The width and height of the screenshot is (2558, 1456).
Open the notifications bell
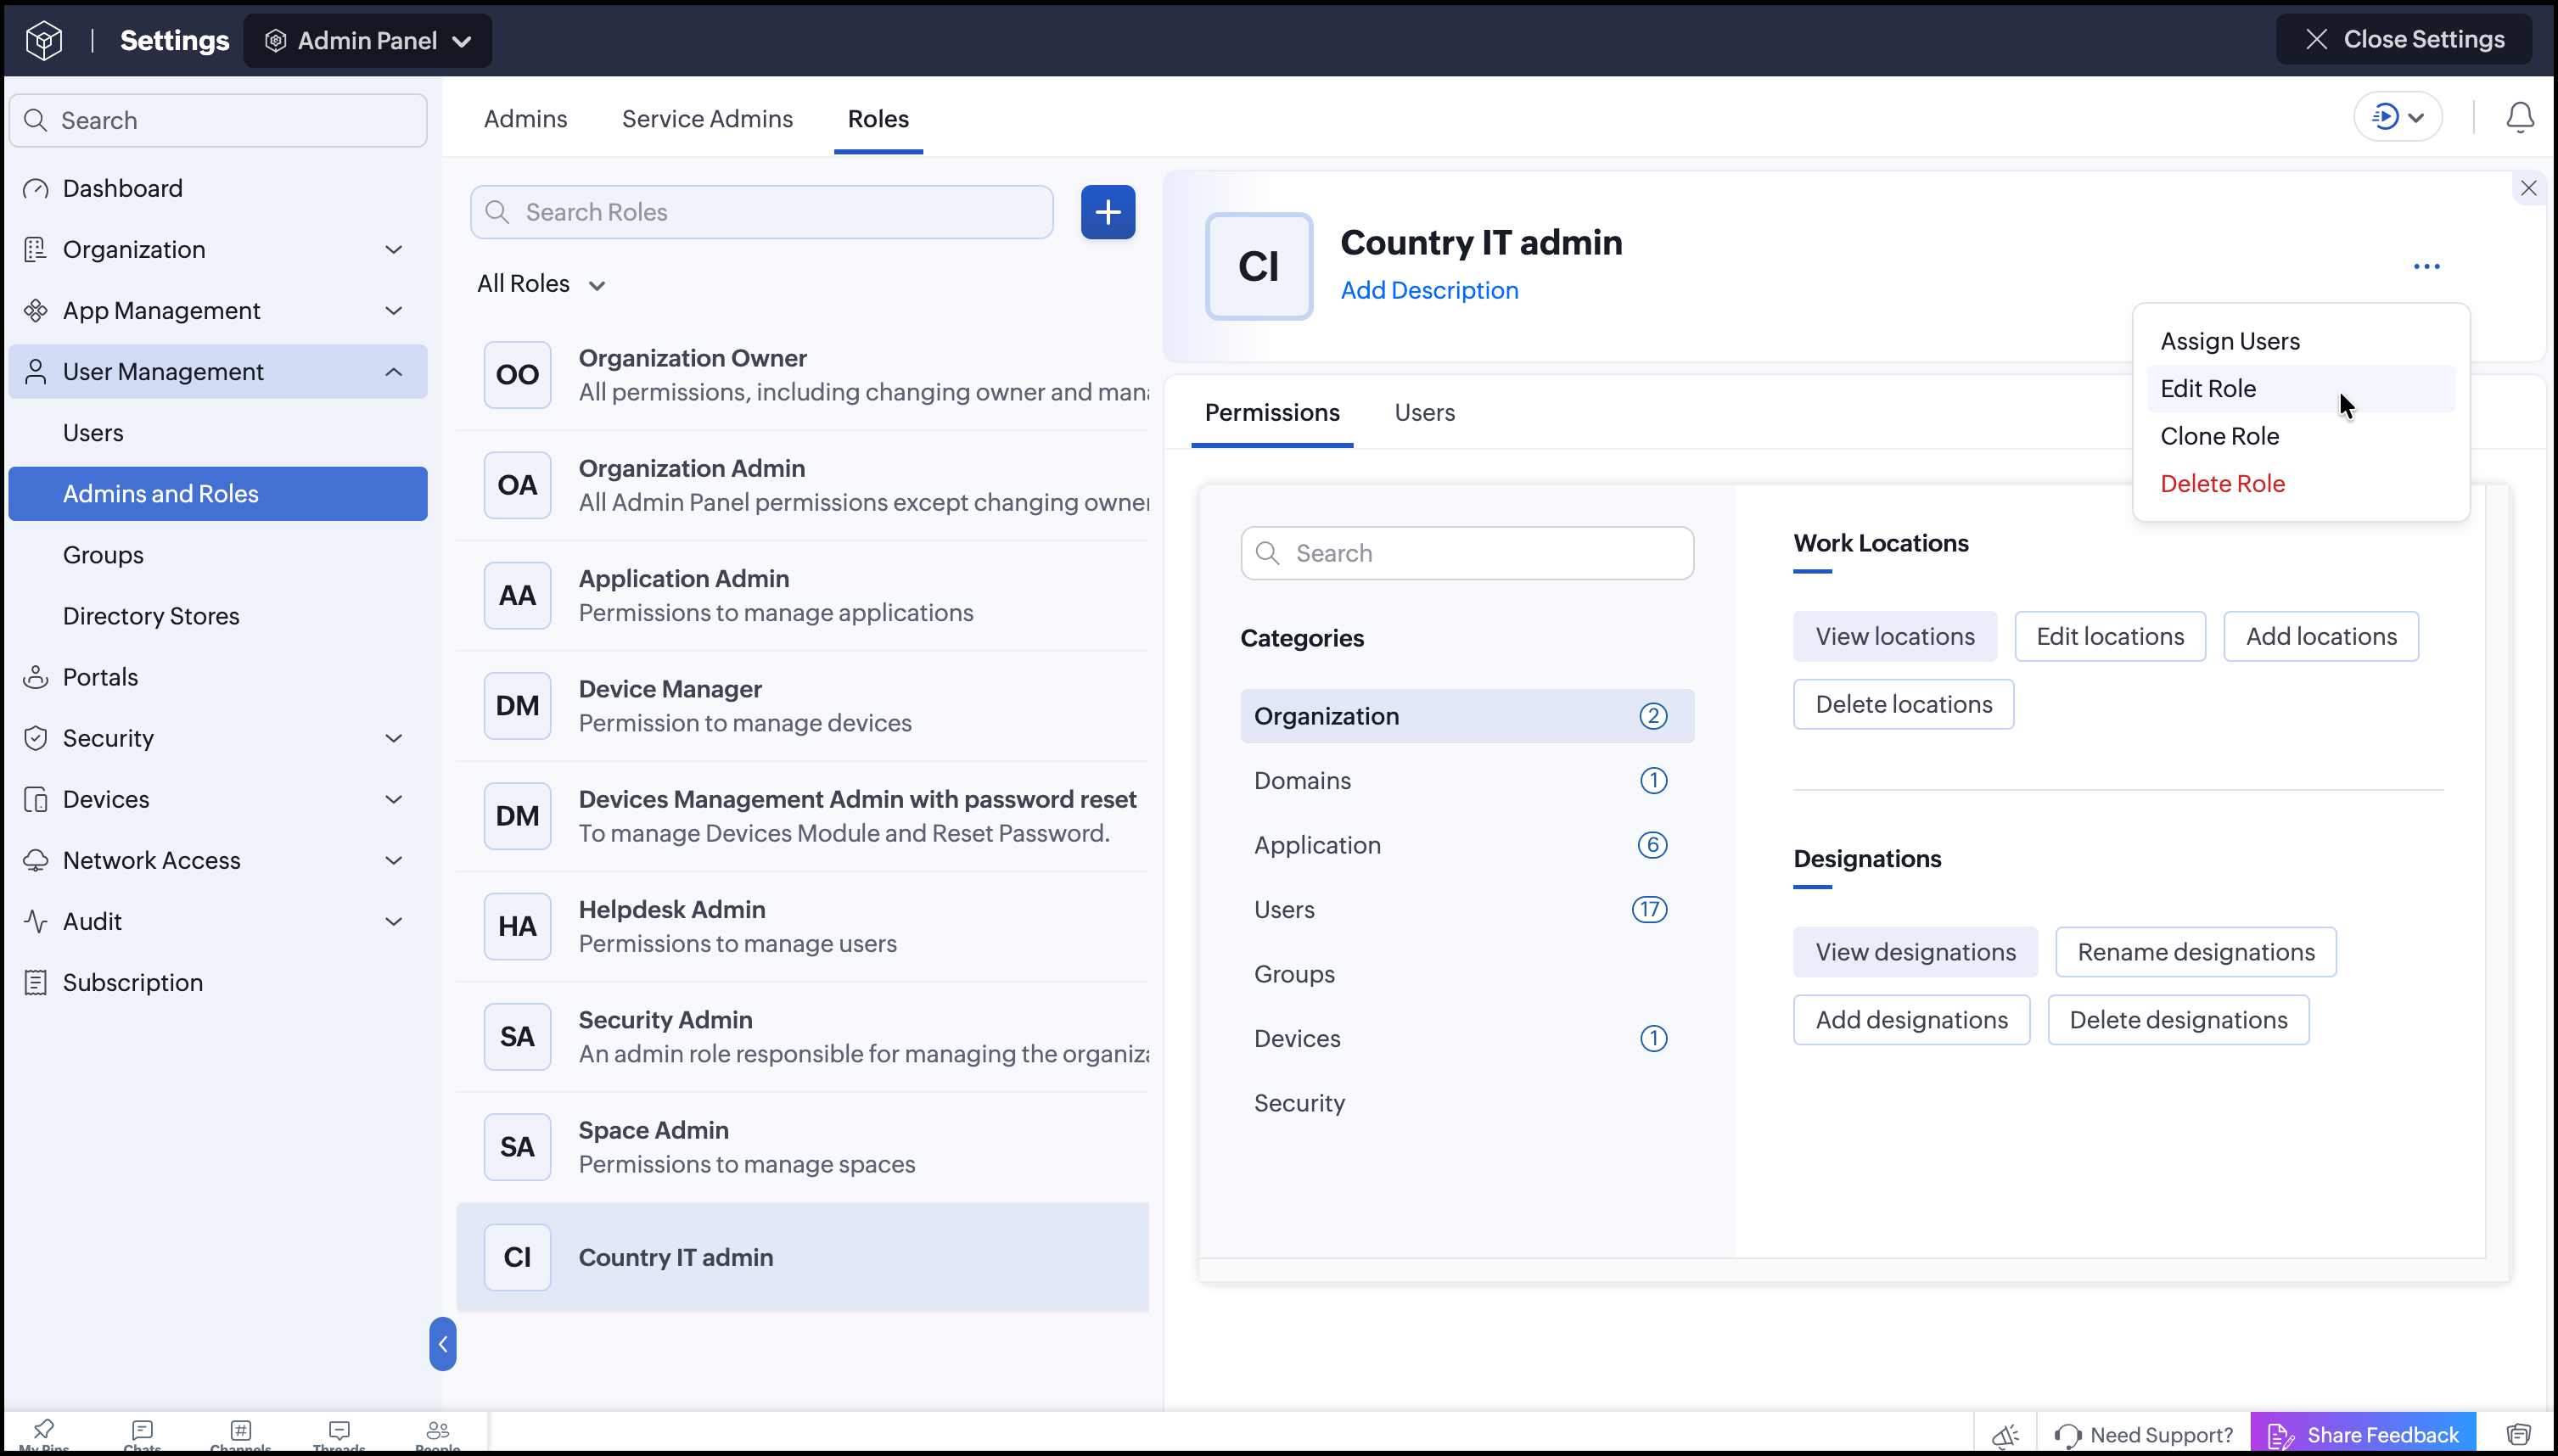tap(2519, 117)
